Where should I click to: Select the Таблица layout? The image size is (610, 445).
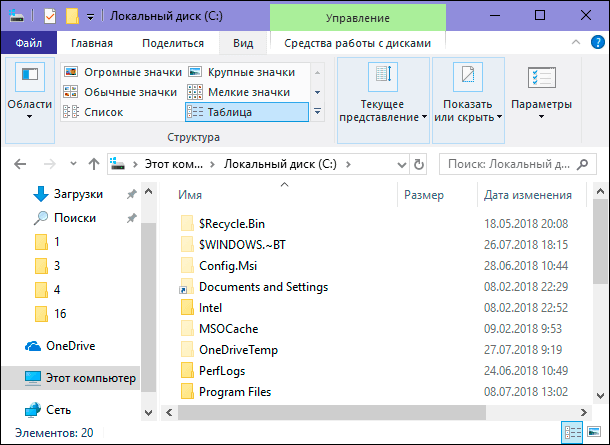pyautogui.click(x=247, y=112)
